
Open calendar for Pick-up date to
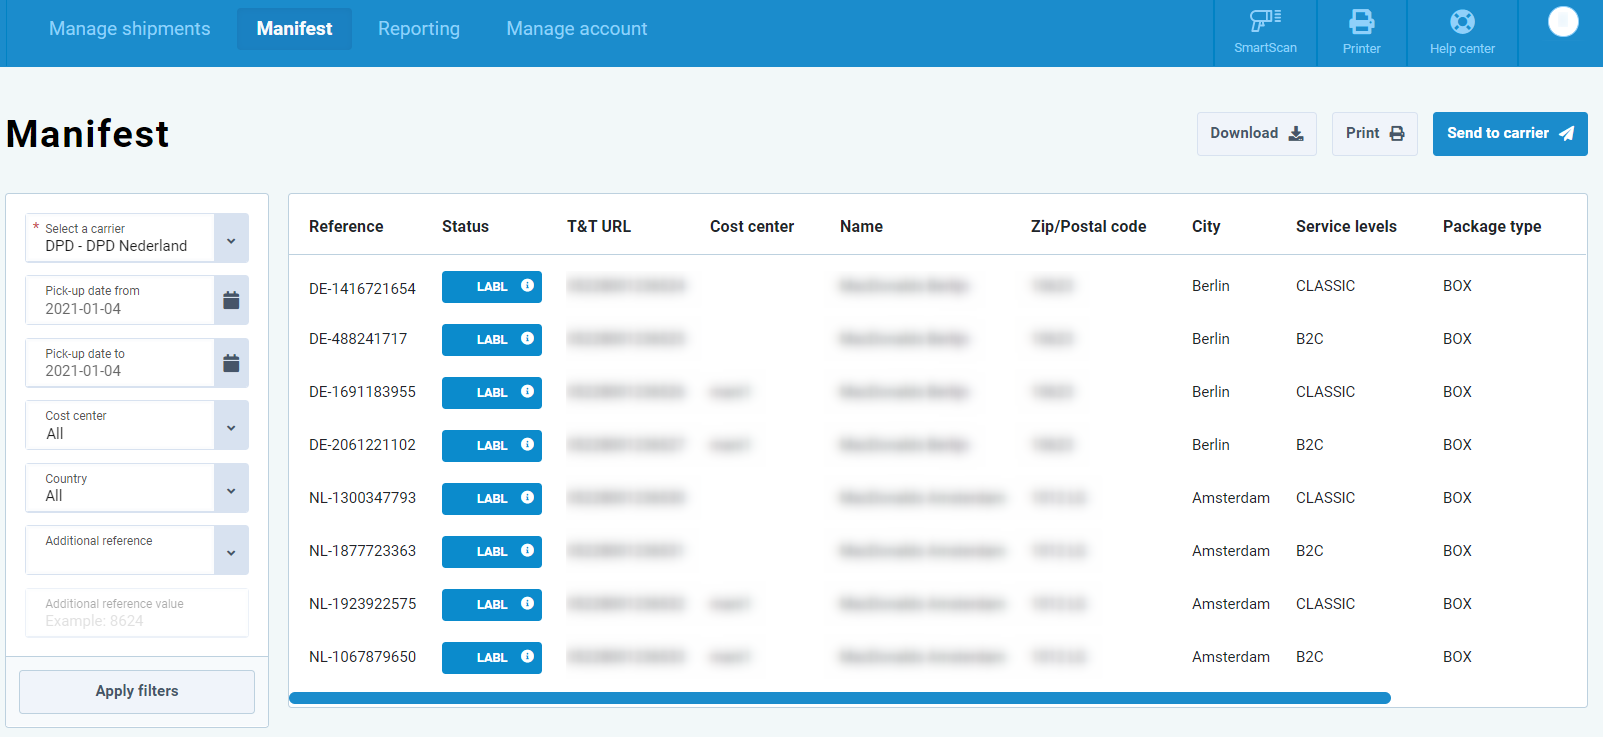(231, 363)
